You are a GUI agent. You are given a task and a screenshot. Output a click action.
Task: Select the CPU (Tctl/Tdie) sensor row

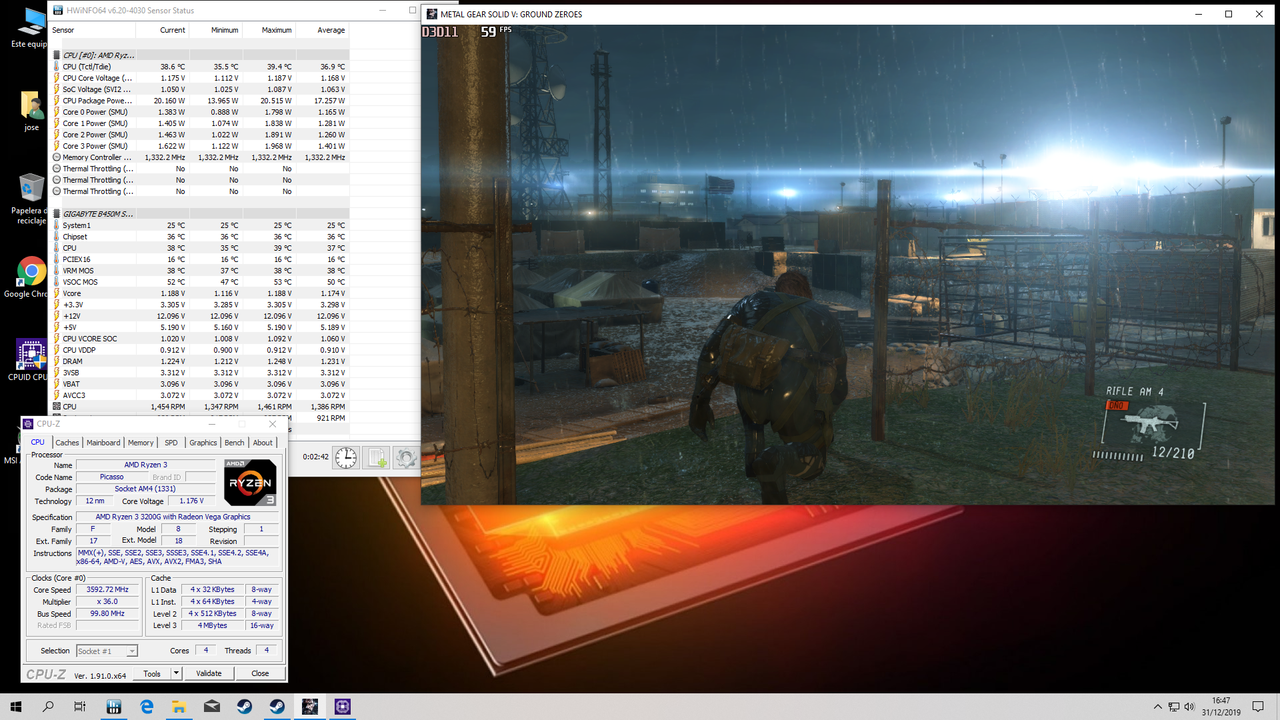tap(199, 66)
